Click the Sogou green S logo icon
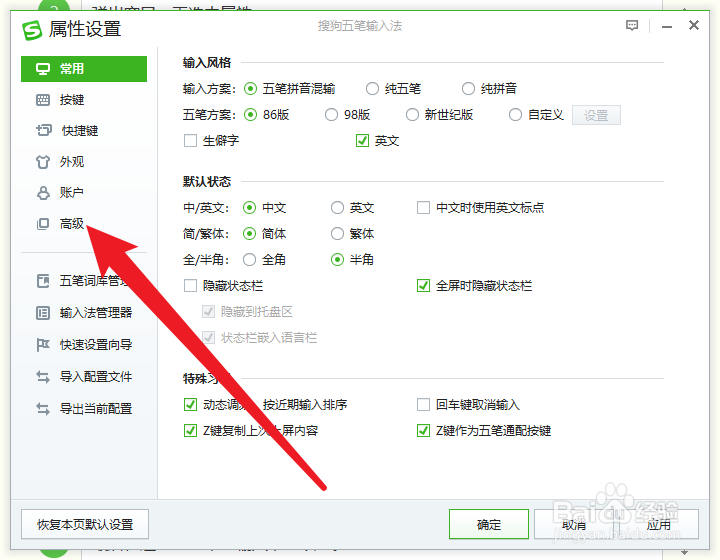This screenshot has height=560, width=720. tap(32, 30)
